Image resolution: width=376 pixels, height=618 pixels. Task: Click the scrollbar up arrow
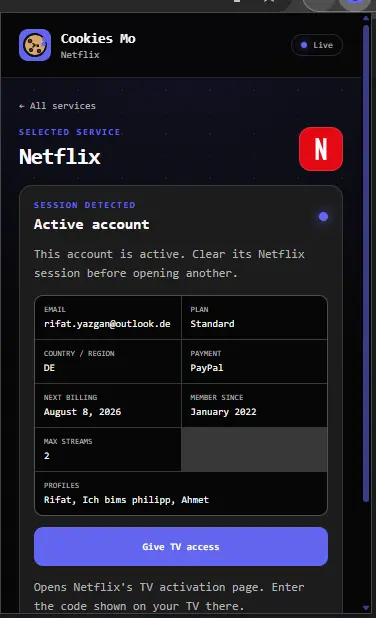pos(366,18)
